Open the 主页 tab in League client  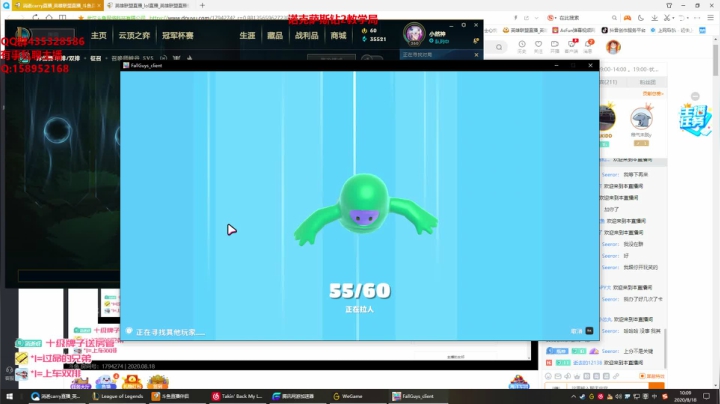pos(99,35)
